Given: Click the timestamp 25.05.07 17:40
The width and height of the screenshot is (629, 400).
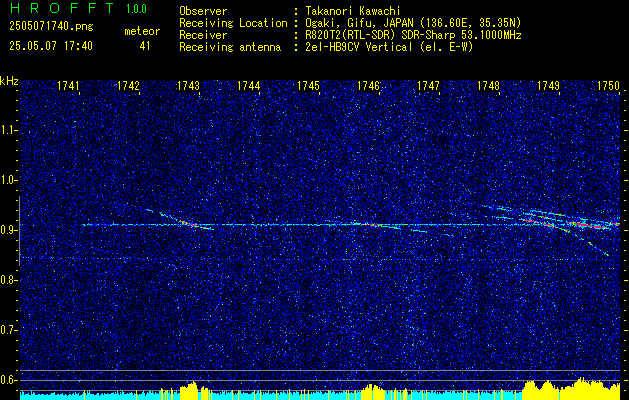Looking at the screenshot, I should [x=51, y=46].
